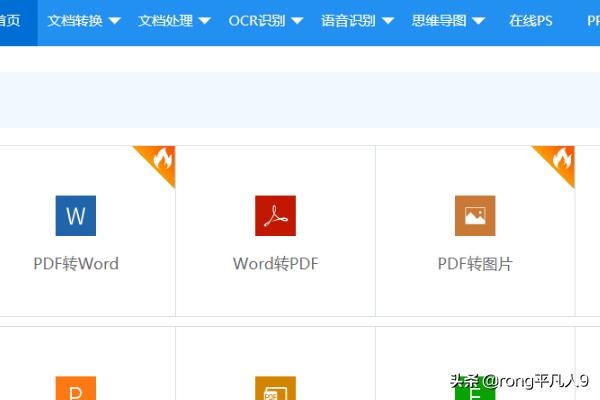
Task: Go to 在线PS in navigation bar
Action: tap(531, 21)
